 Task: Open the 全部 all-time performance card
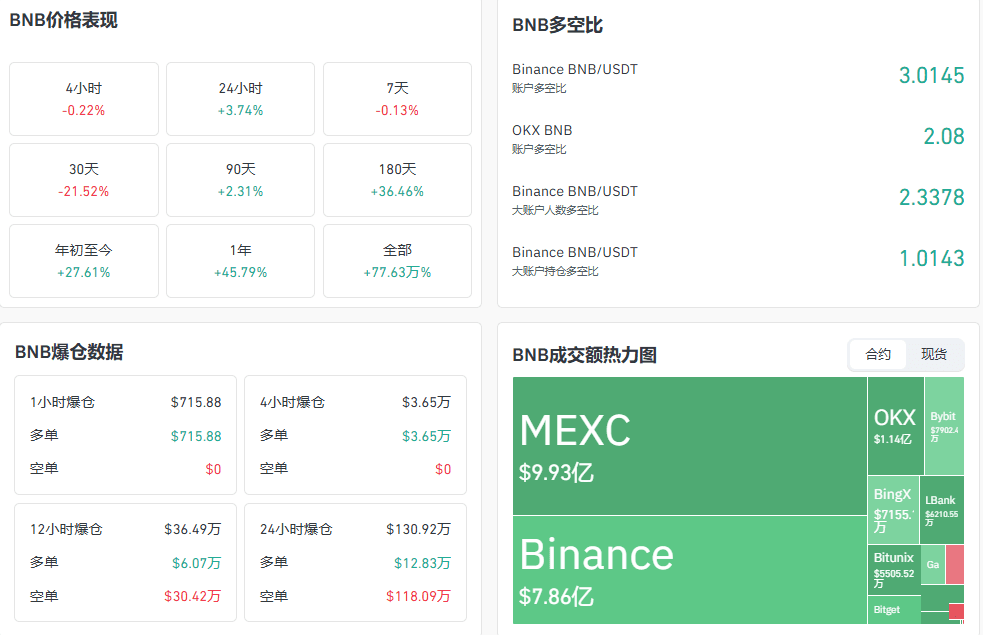click(x=397, y=260)
